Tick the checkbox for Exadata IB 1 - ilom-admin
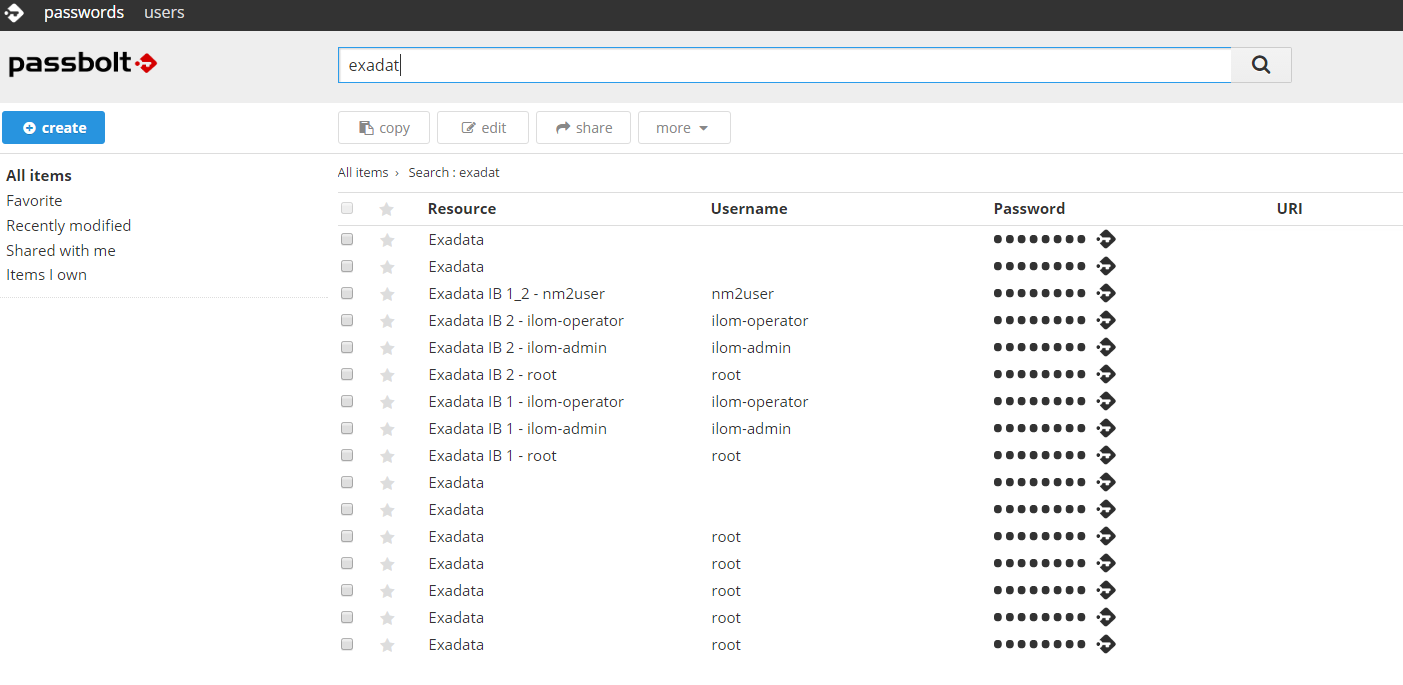Viewport: 1403px width, 685px height. (347, 428)
